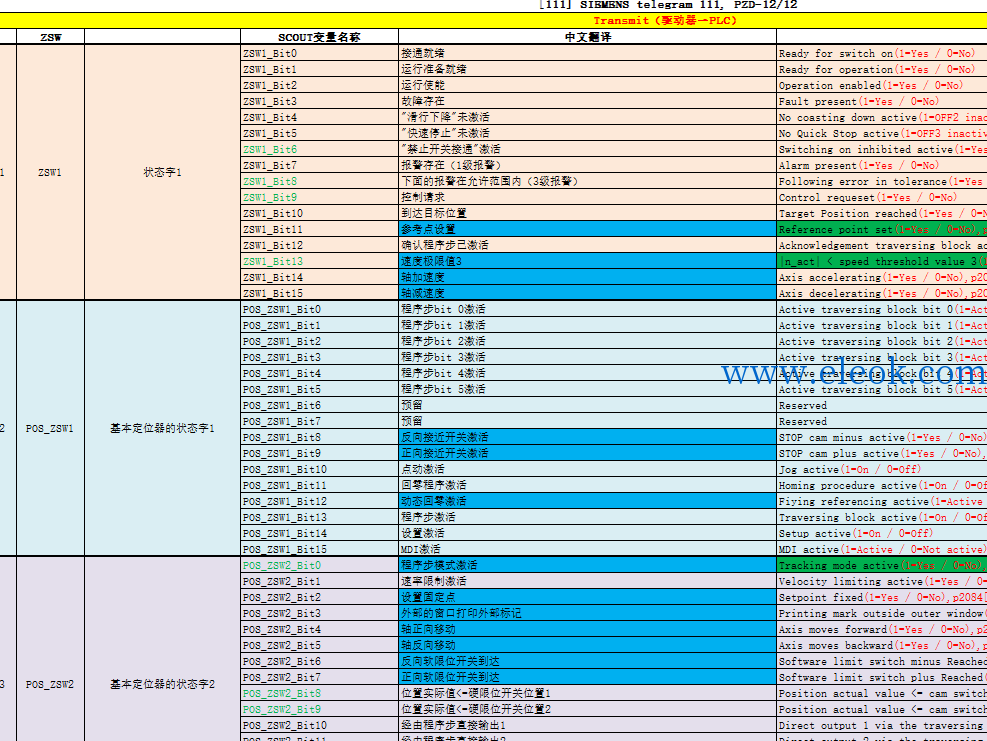
Task: Click the green 'Reference point set' cell
Action: click(882, 229)
